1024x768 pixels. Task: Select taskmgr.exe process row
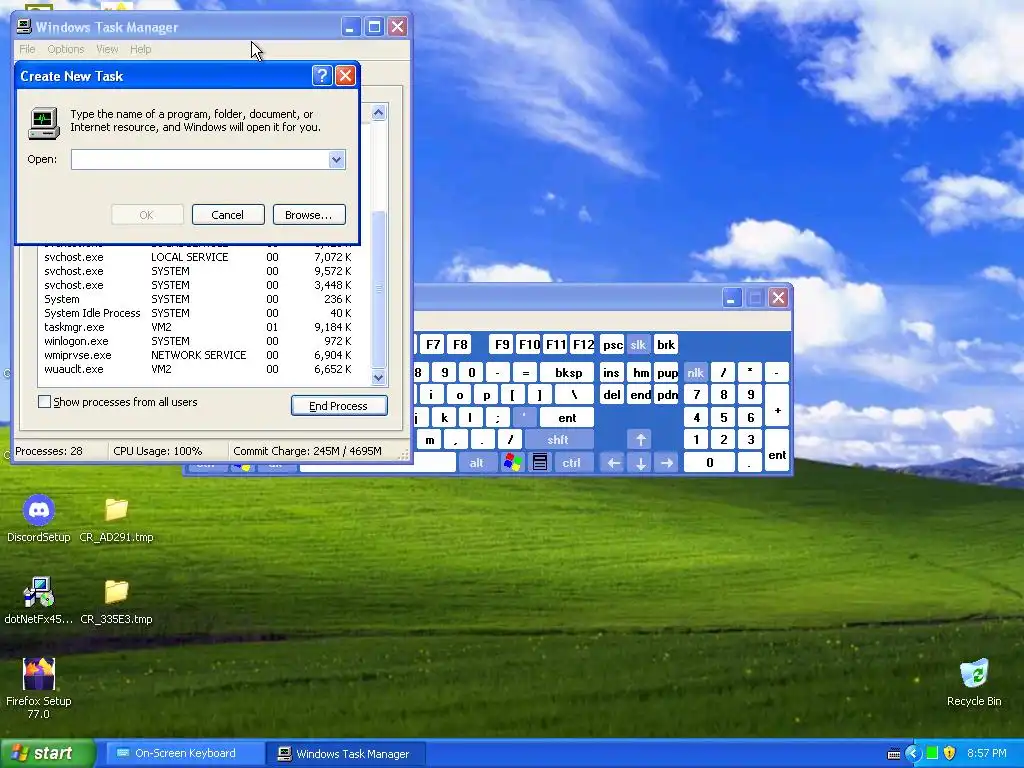point(198,327)
